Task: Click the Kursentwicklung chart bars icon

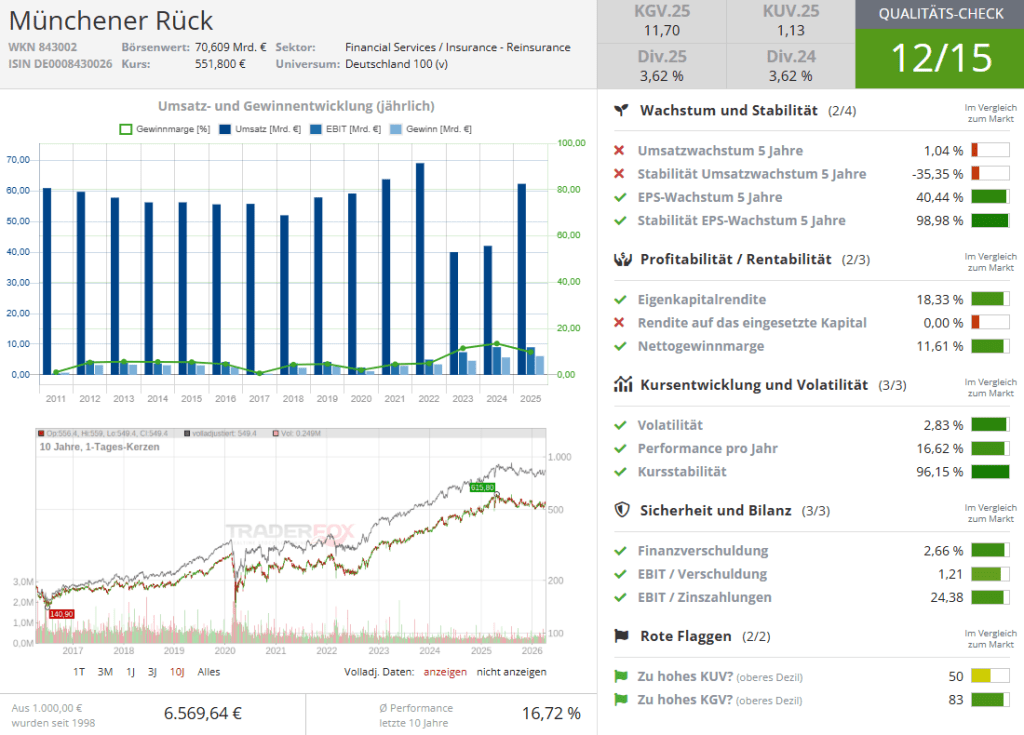Action: (621, 384)
